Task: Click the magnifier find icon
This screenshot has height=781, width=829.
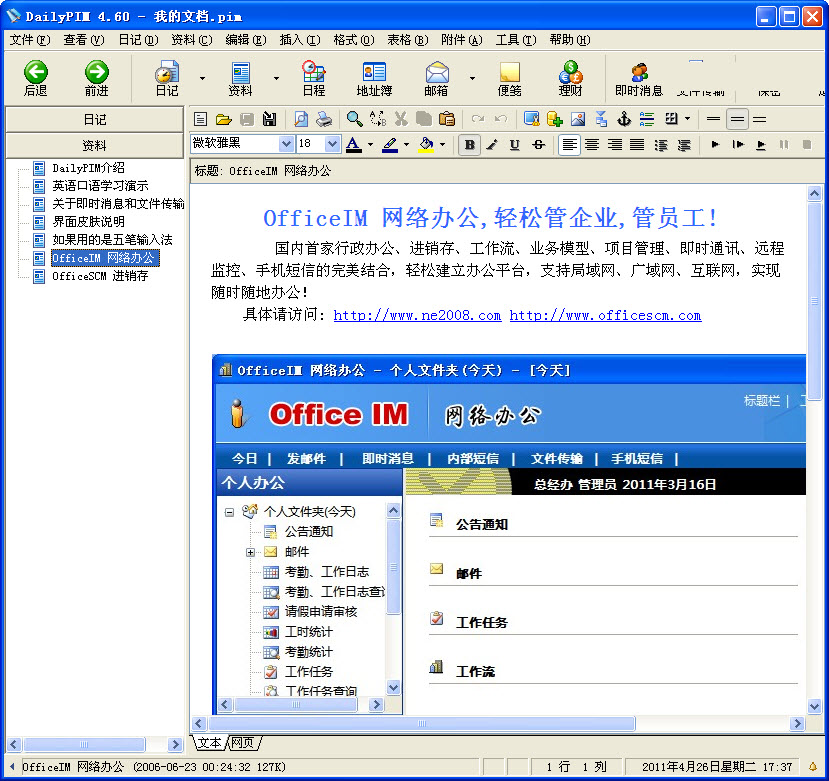Action: 354,120
